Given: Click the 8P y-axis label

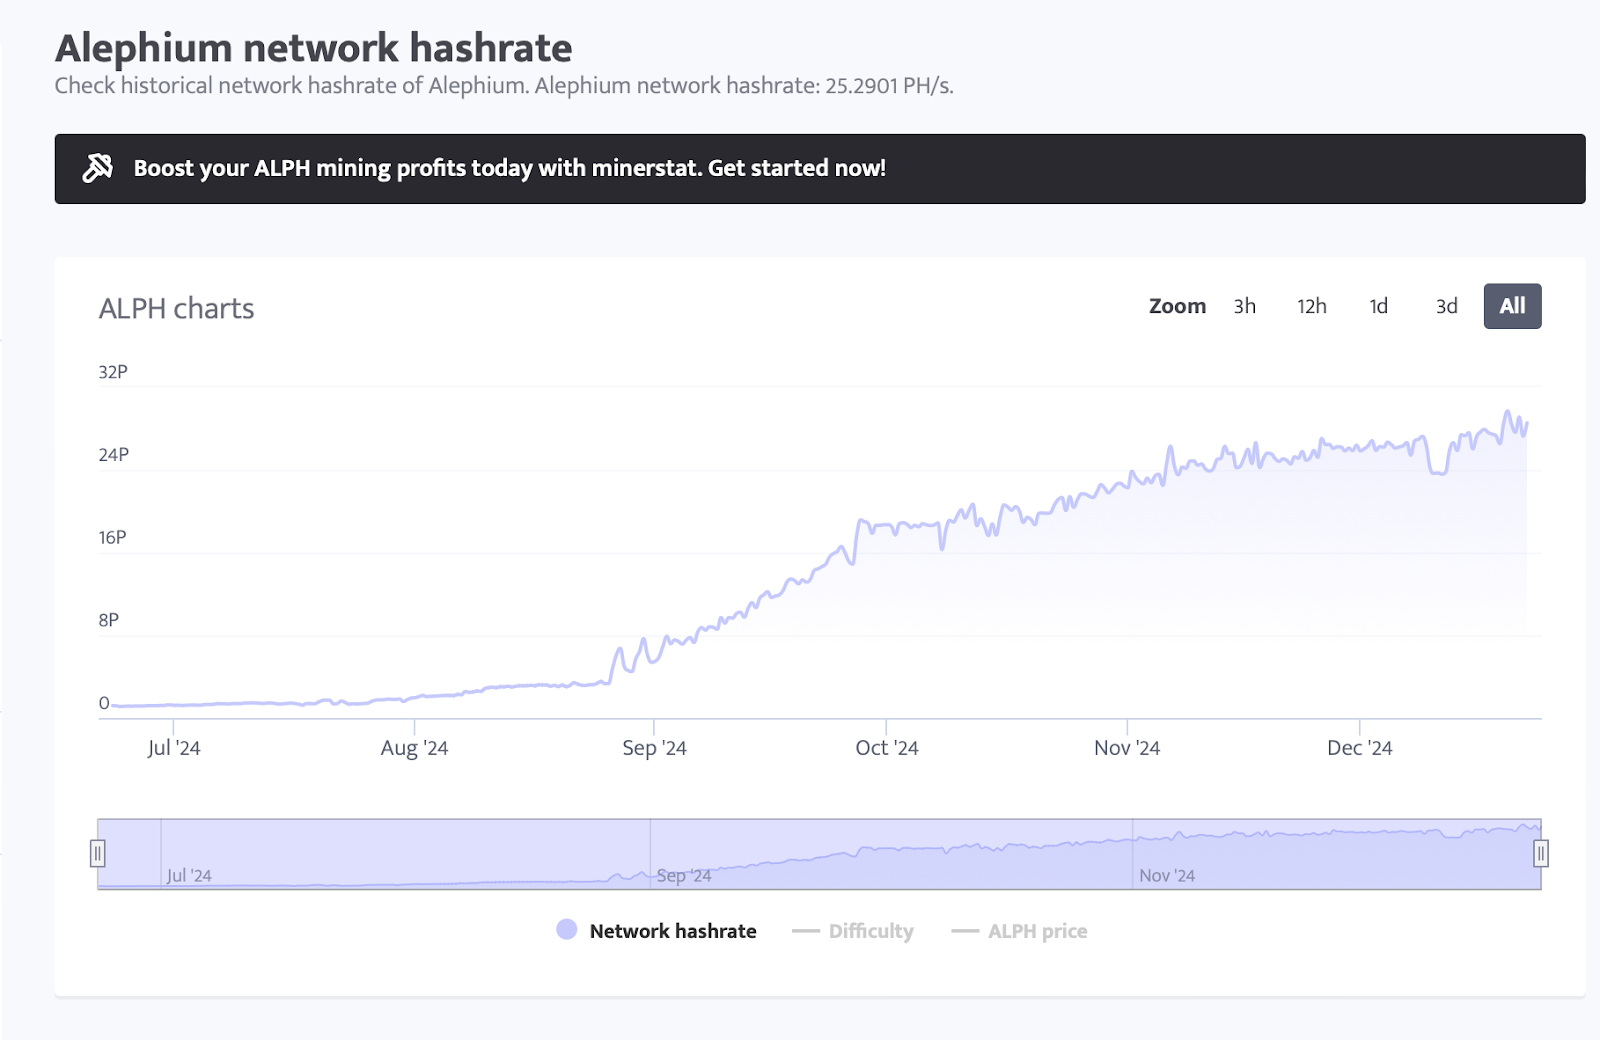Looking at the screenshot, I should point(108,620).
